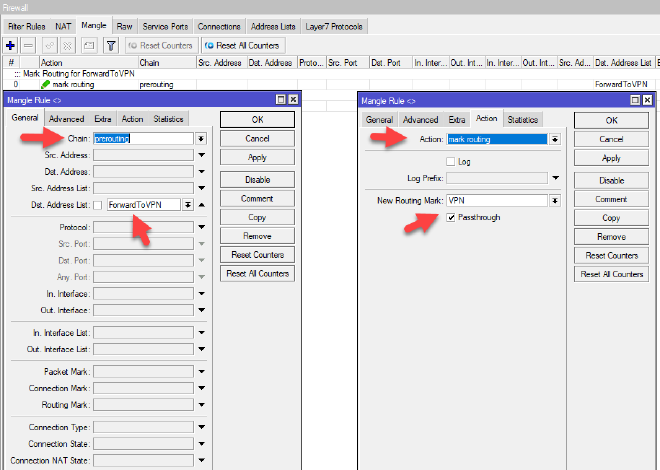Click the Src. Address input field

tap(143, 156)
